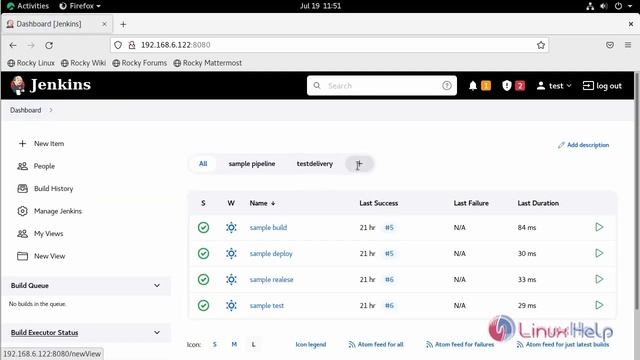
Task: Click Add description link
Action: [x=583, y=145]
